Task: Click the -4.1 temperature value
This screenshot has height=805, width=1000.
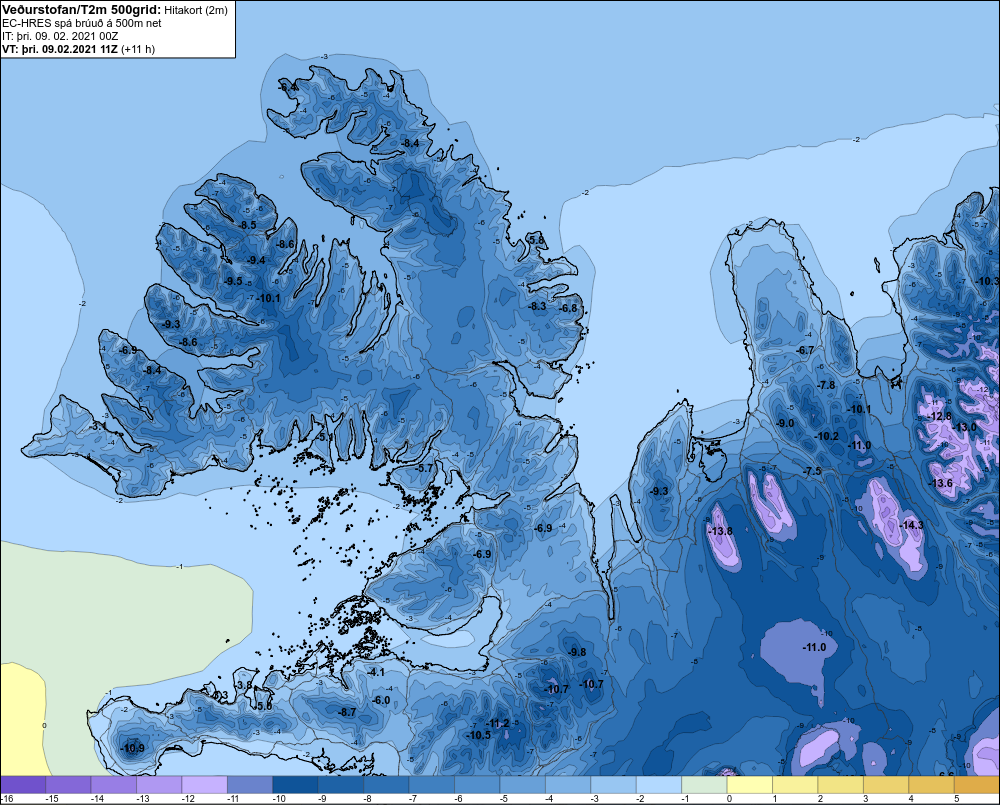Action: pyautogui.click(x=376, y=672)
